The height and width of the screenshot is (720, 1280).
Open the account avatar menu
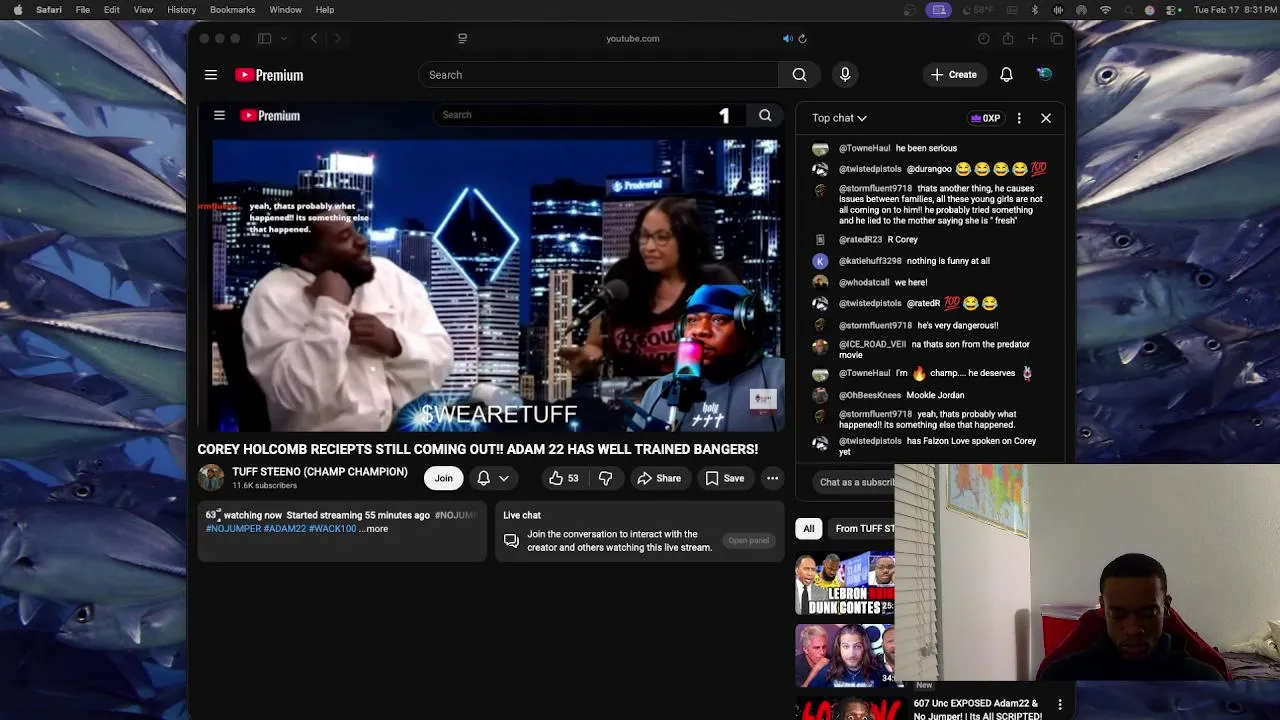coord(1044,74)
